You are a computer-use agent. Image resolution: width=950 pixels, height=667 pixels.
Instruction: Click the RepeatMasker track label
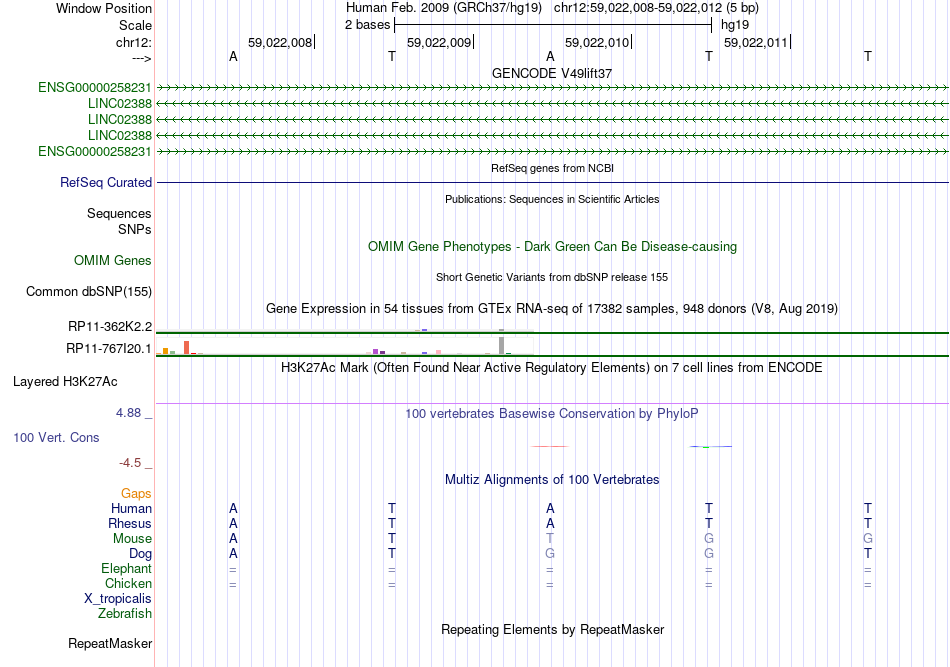110,643
